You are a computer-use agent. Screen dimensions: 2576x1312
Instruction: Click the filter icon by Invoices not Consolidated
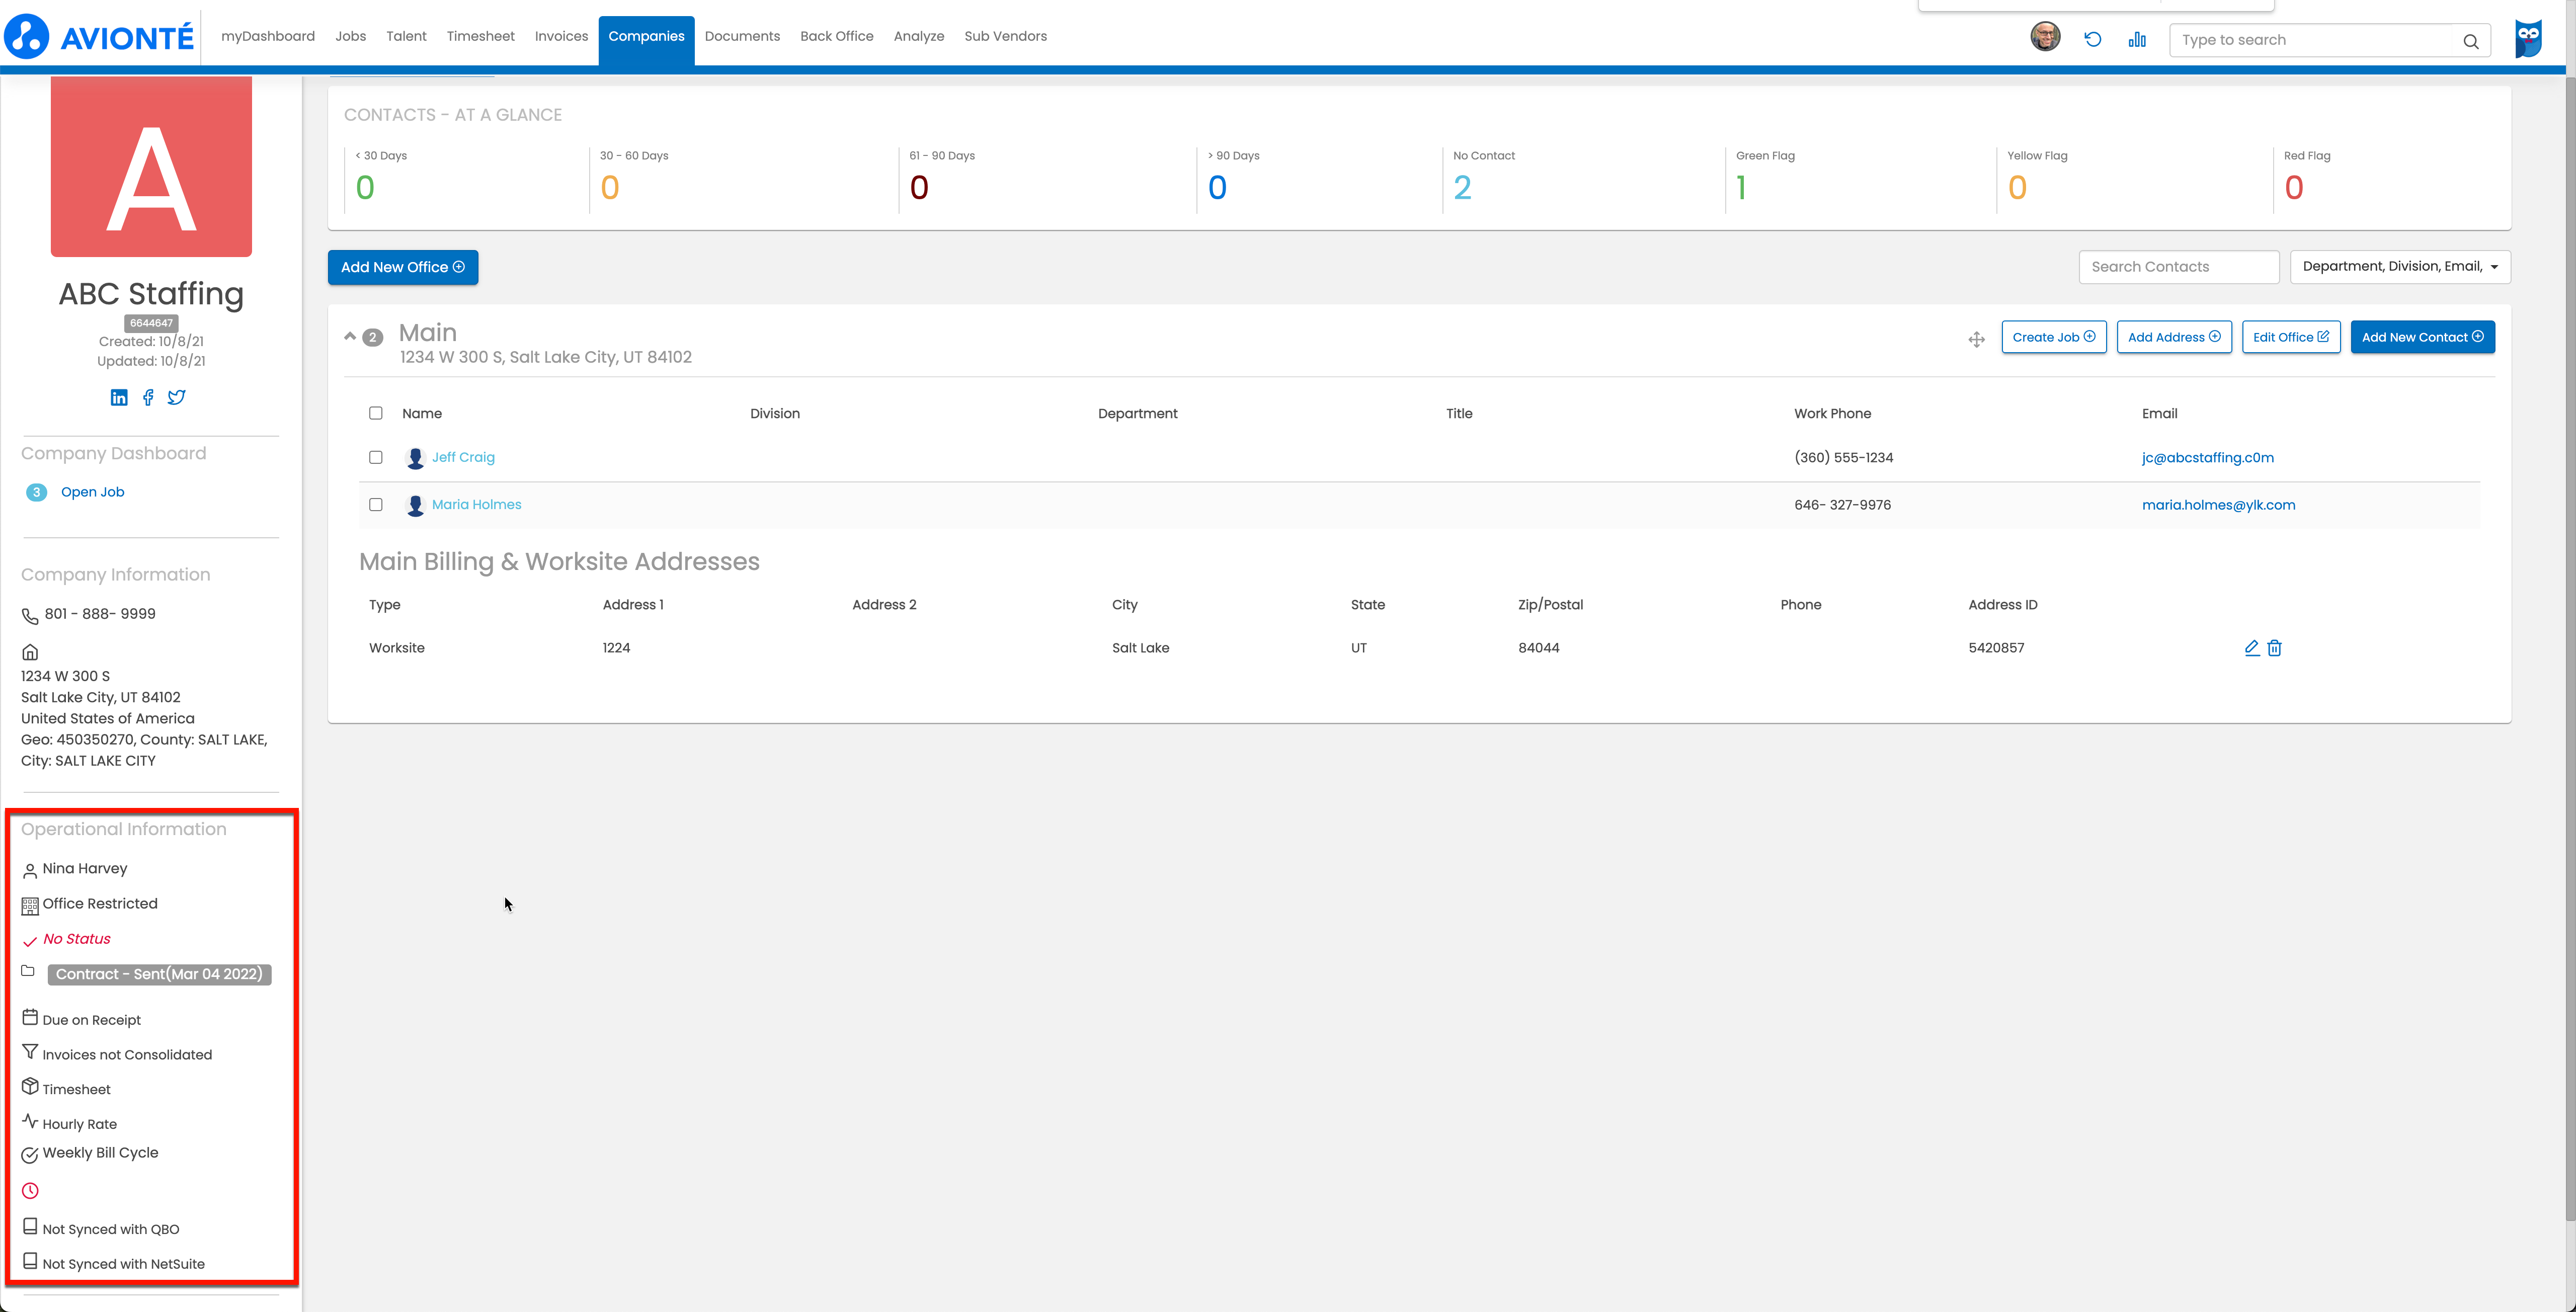[x=30, y=1052]
